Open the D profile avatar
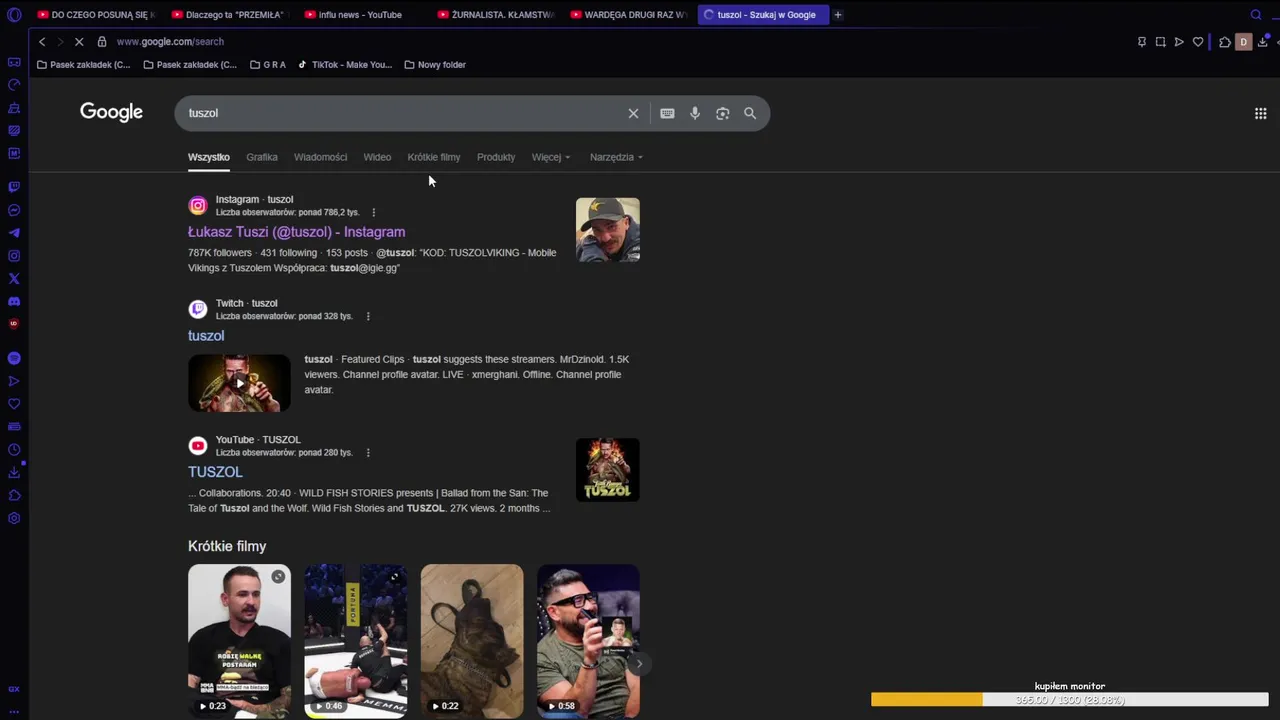The image size is (1280, 720). pyautogui.click(x=1244, y=42)
